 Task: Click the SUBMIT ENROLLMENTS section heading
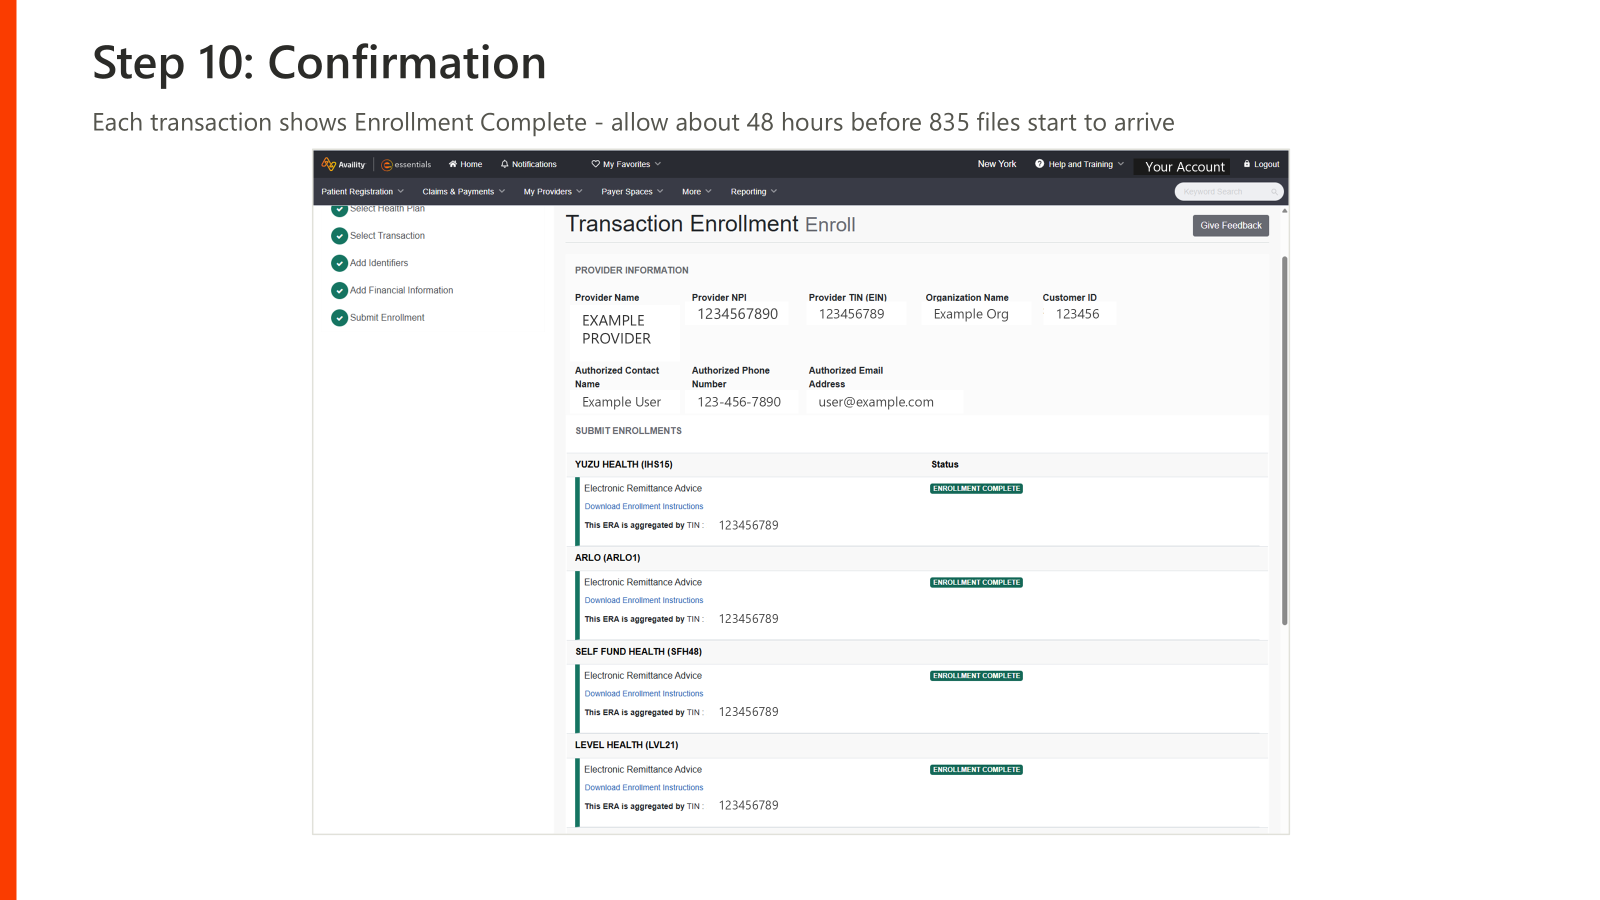pos(628,431)
